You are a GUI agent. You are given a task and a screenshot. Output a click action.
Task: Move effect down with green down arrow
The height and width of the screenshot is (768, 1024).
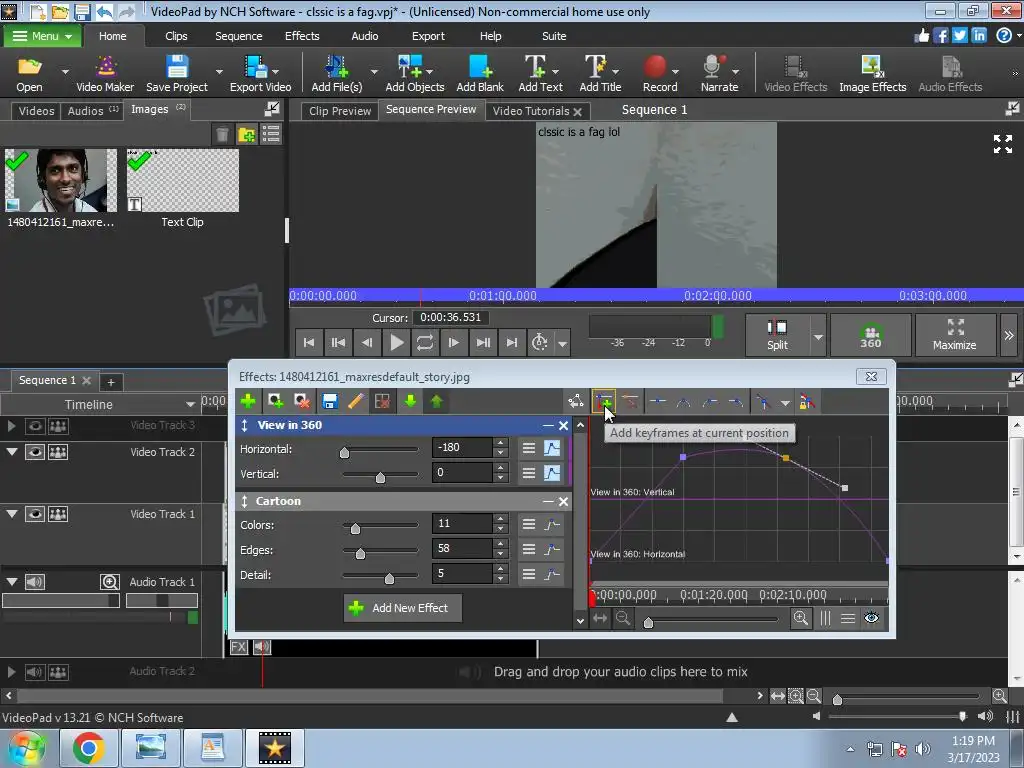410,401
